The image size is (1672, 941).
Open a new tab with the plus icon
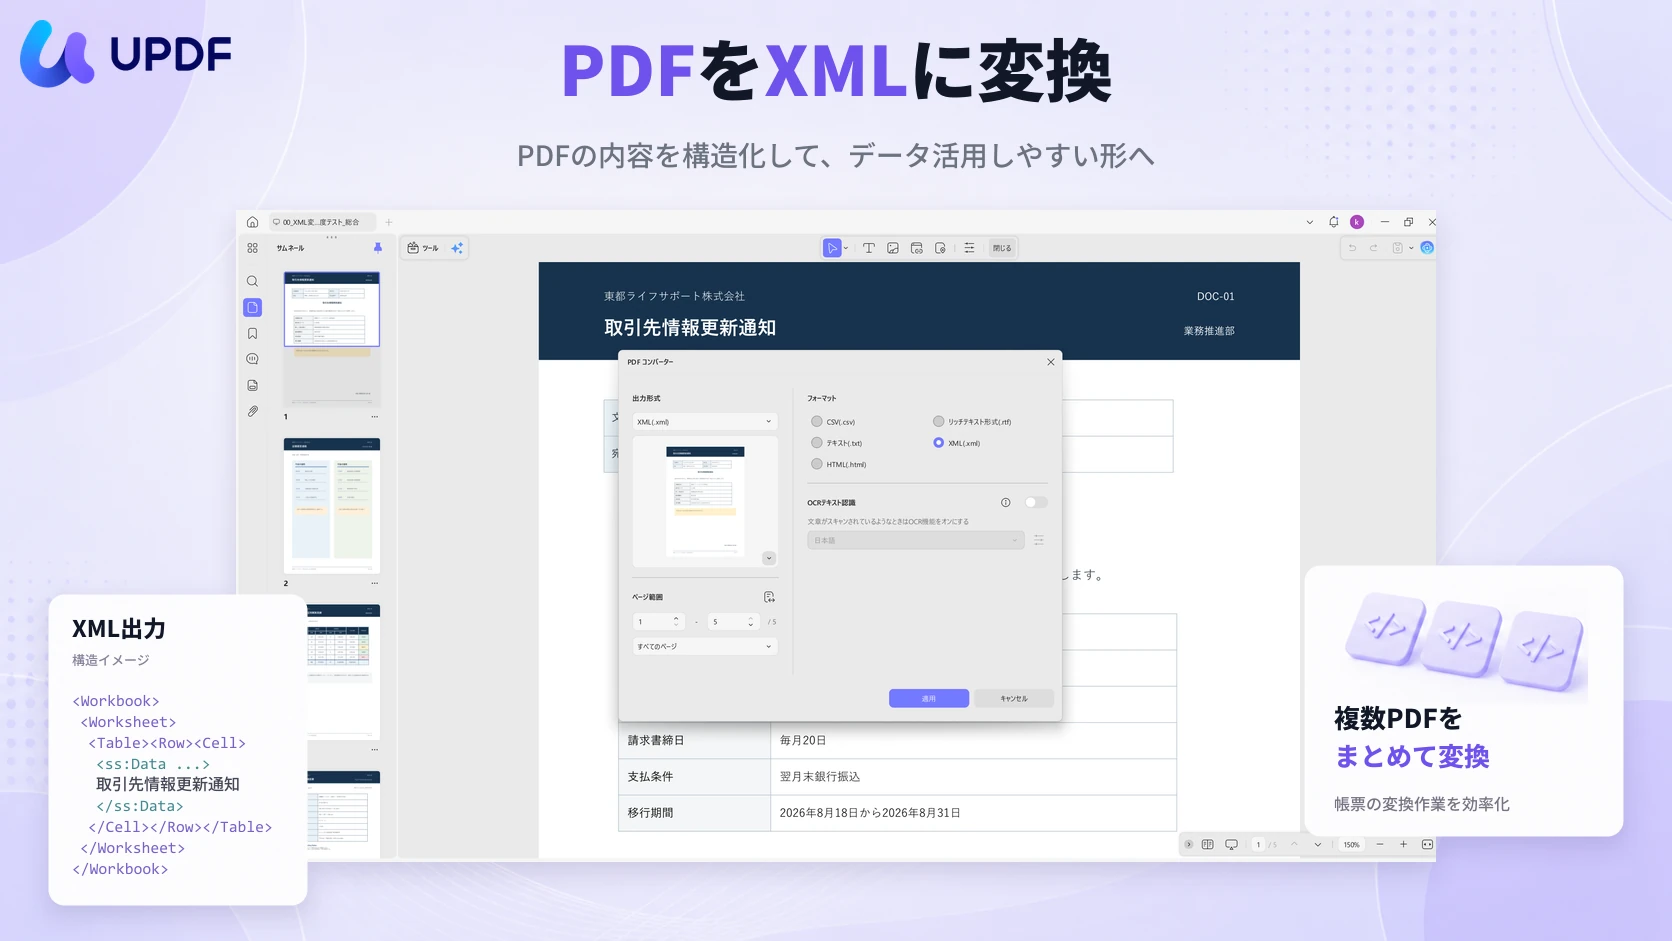click(389, 222)
